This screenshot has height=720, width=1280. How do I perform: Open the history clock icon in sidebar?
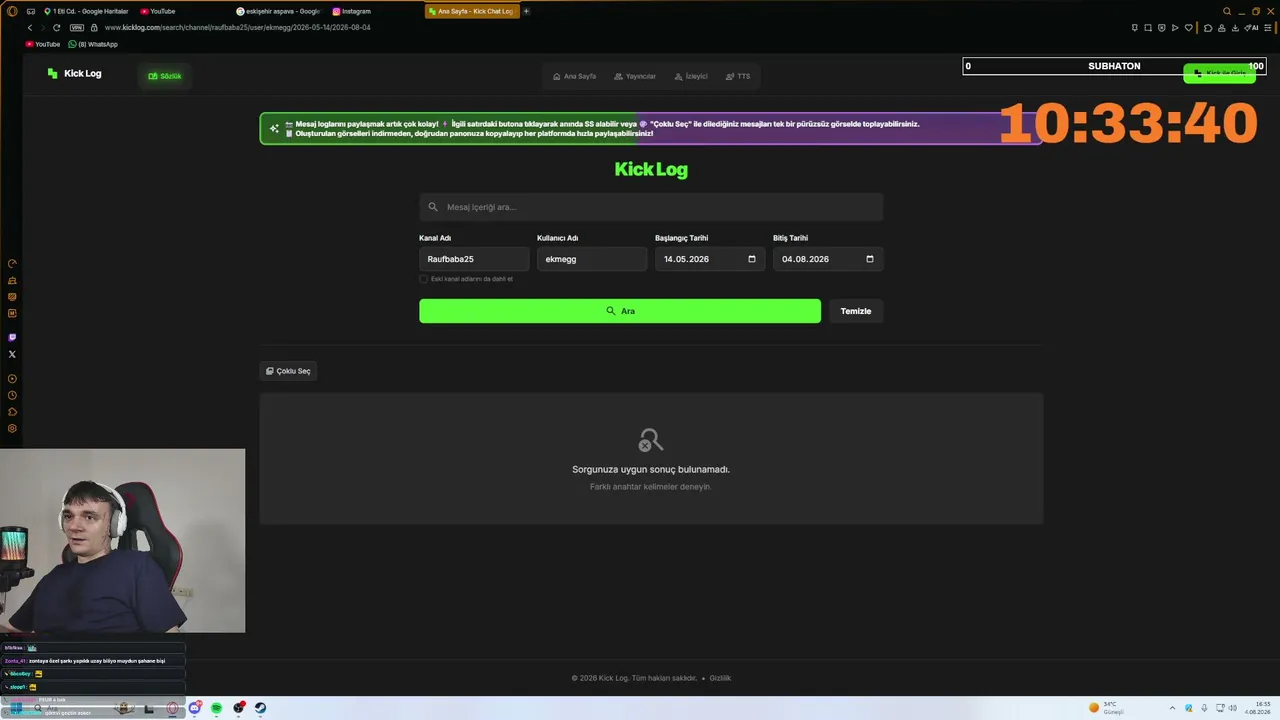pos(12,395)
